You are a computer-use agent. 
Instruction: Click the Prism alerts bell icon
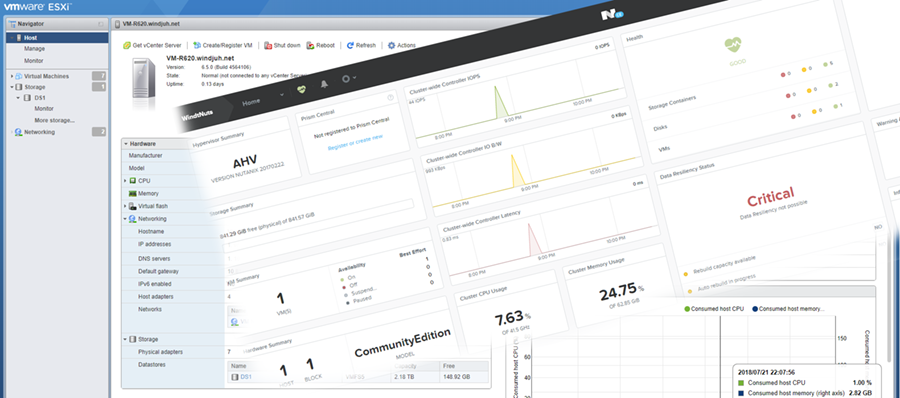pos(324,84)
